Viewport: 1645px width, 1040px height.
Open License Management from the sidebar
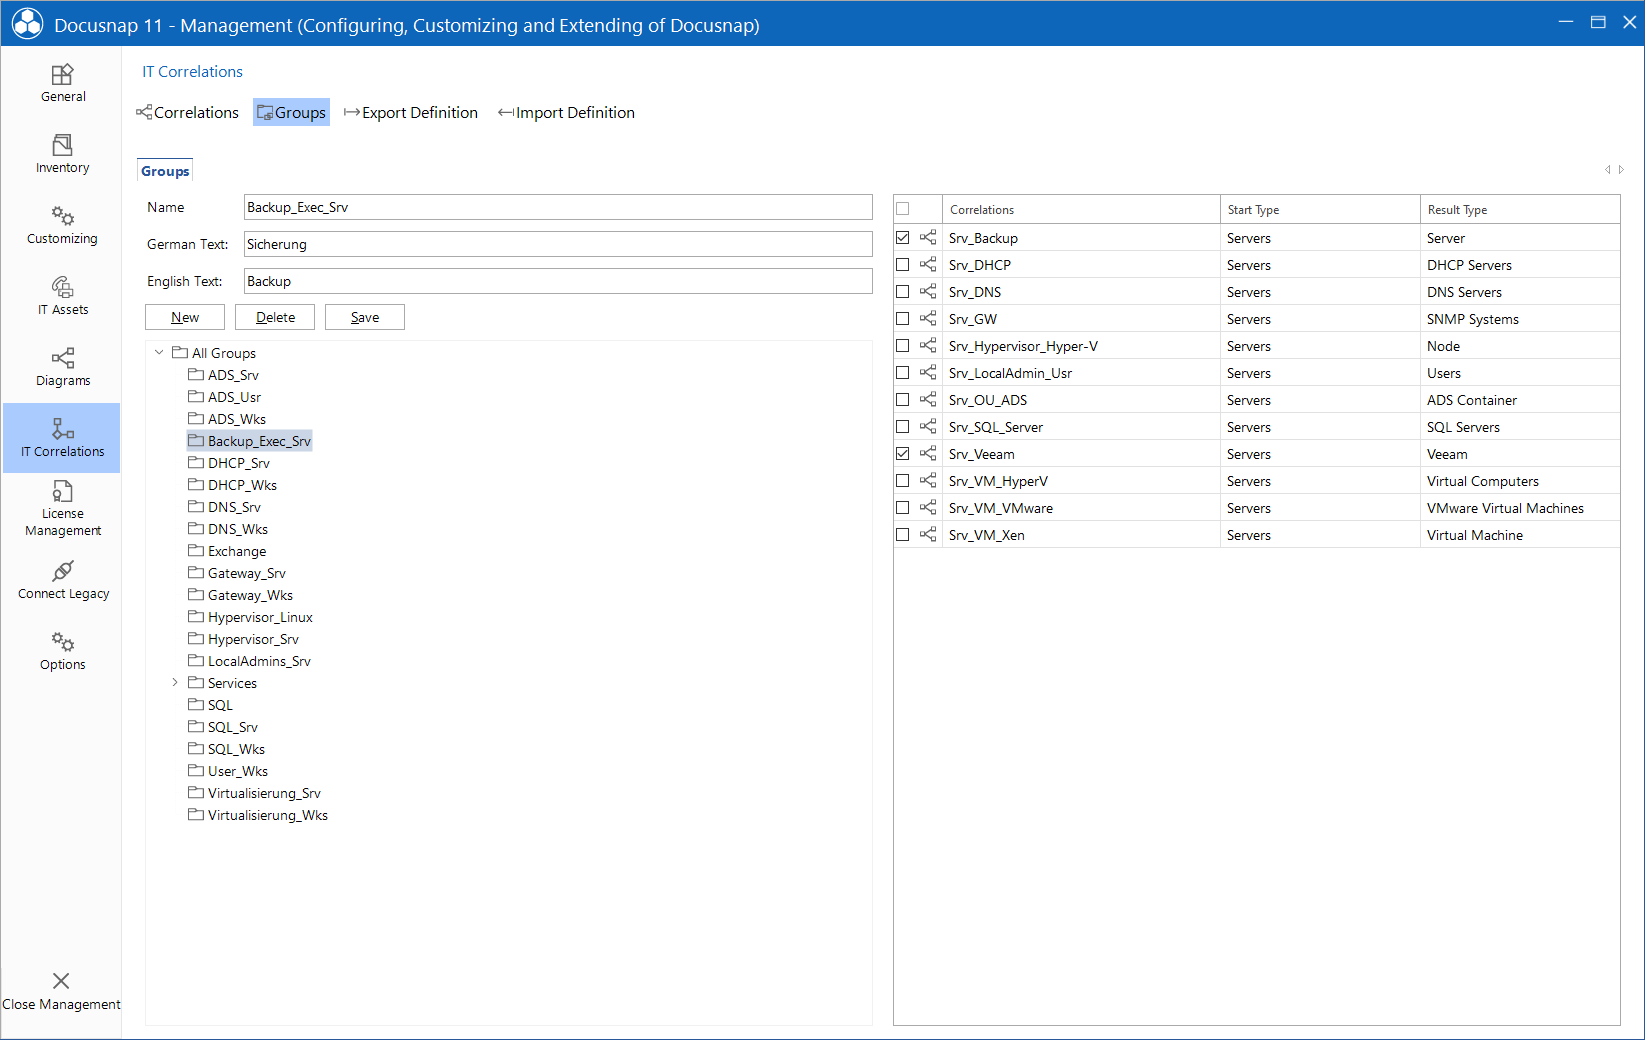[x=61, y=509]
